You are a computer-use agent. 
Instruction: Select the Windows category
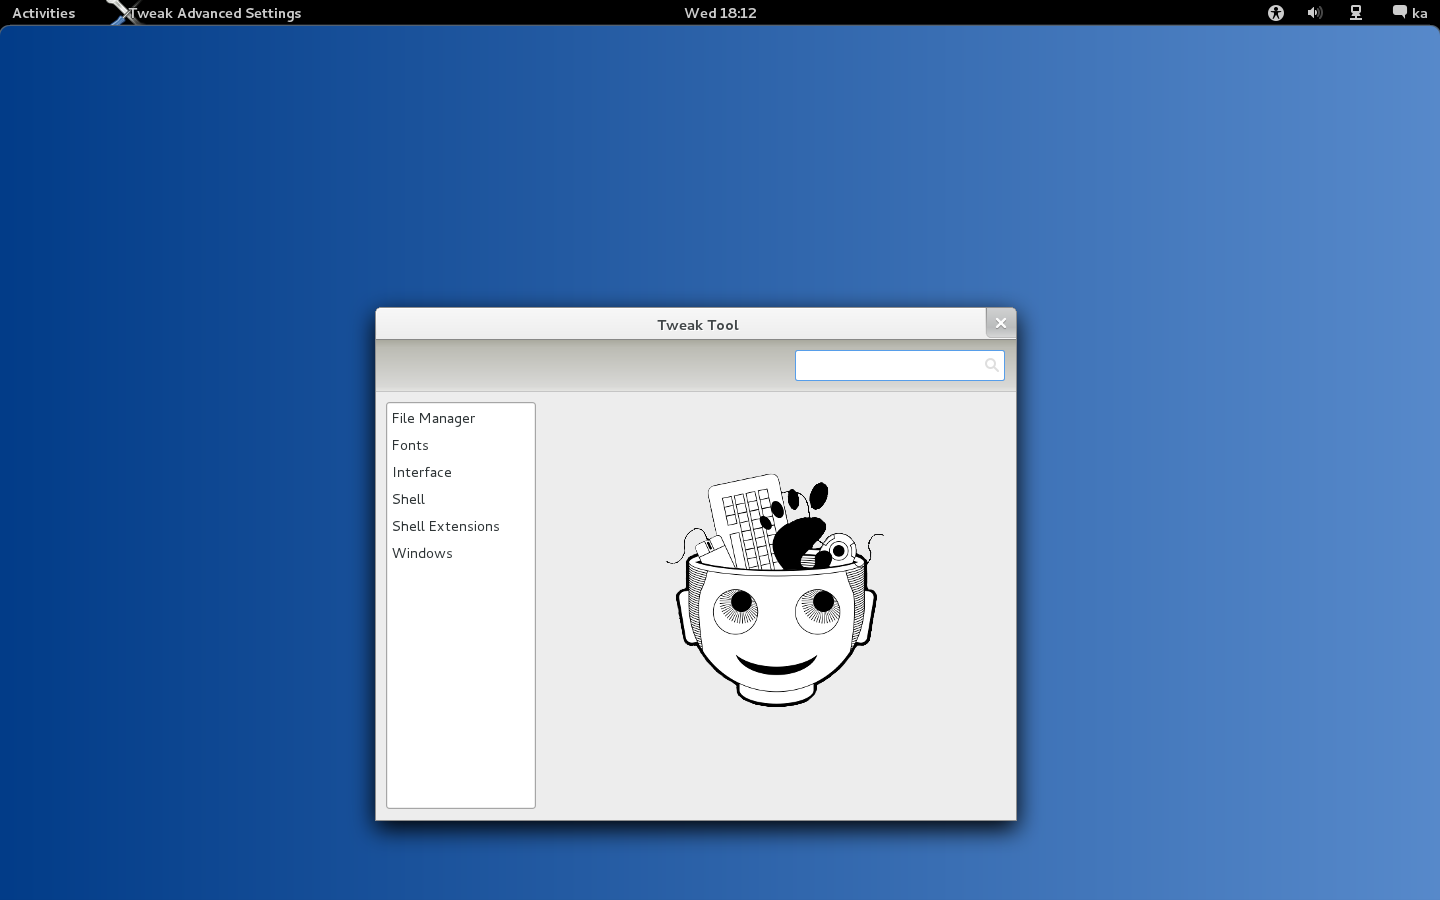click(422, 553)
